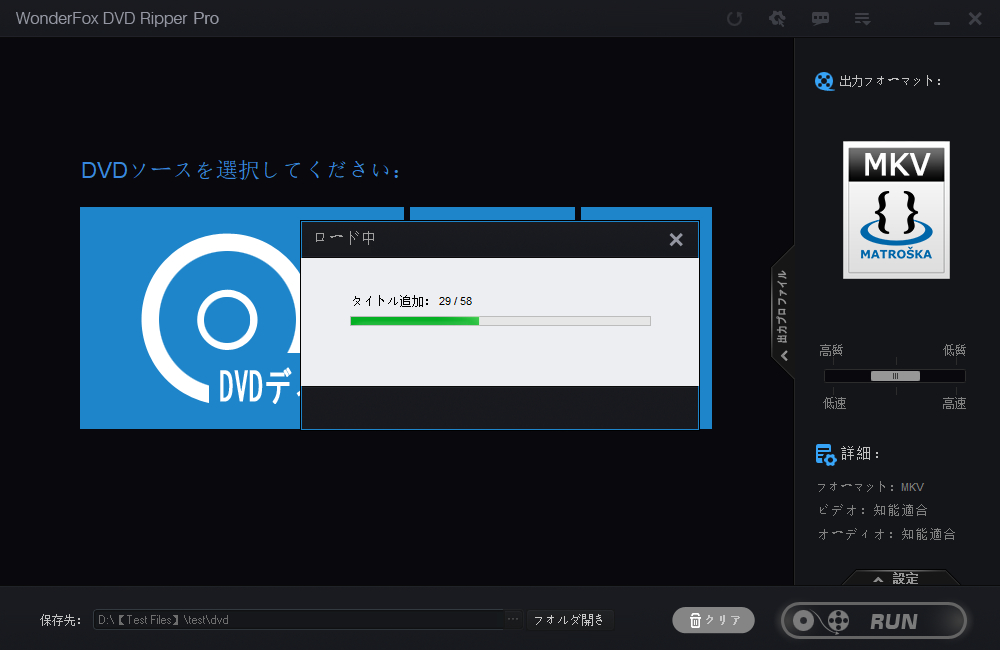Click the フォルダ開き open folder button
This screenshot has width=1000, height=650.
point(569,619)
